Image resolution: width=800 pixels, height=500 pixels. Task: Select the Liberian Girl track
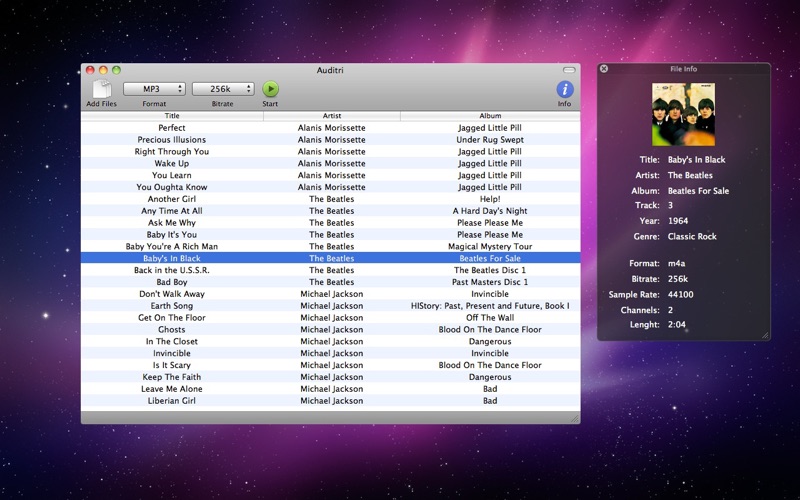click(331, 401)
